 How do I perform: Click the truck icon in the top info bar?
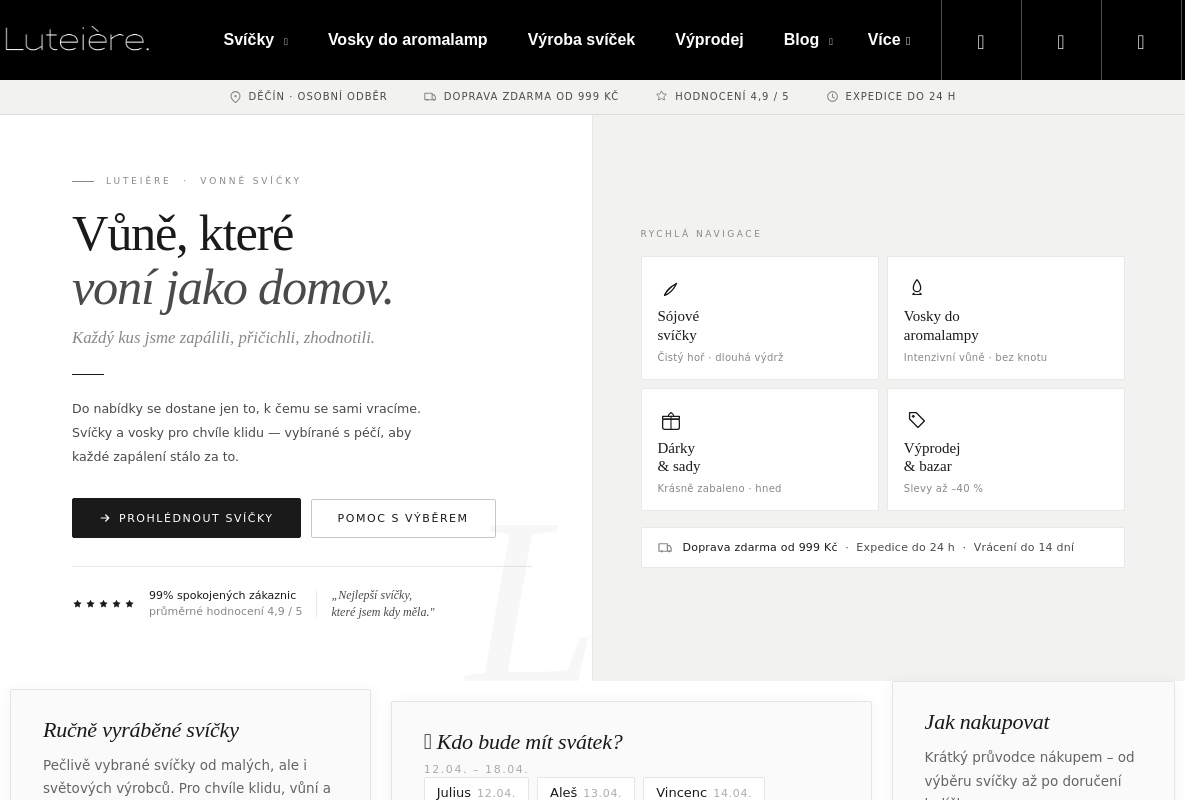point(430,97)
